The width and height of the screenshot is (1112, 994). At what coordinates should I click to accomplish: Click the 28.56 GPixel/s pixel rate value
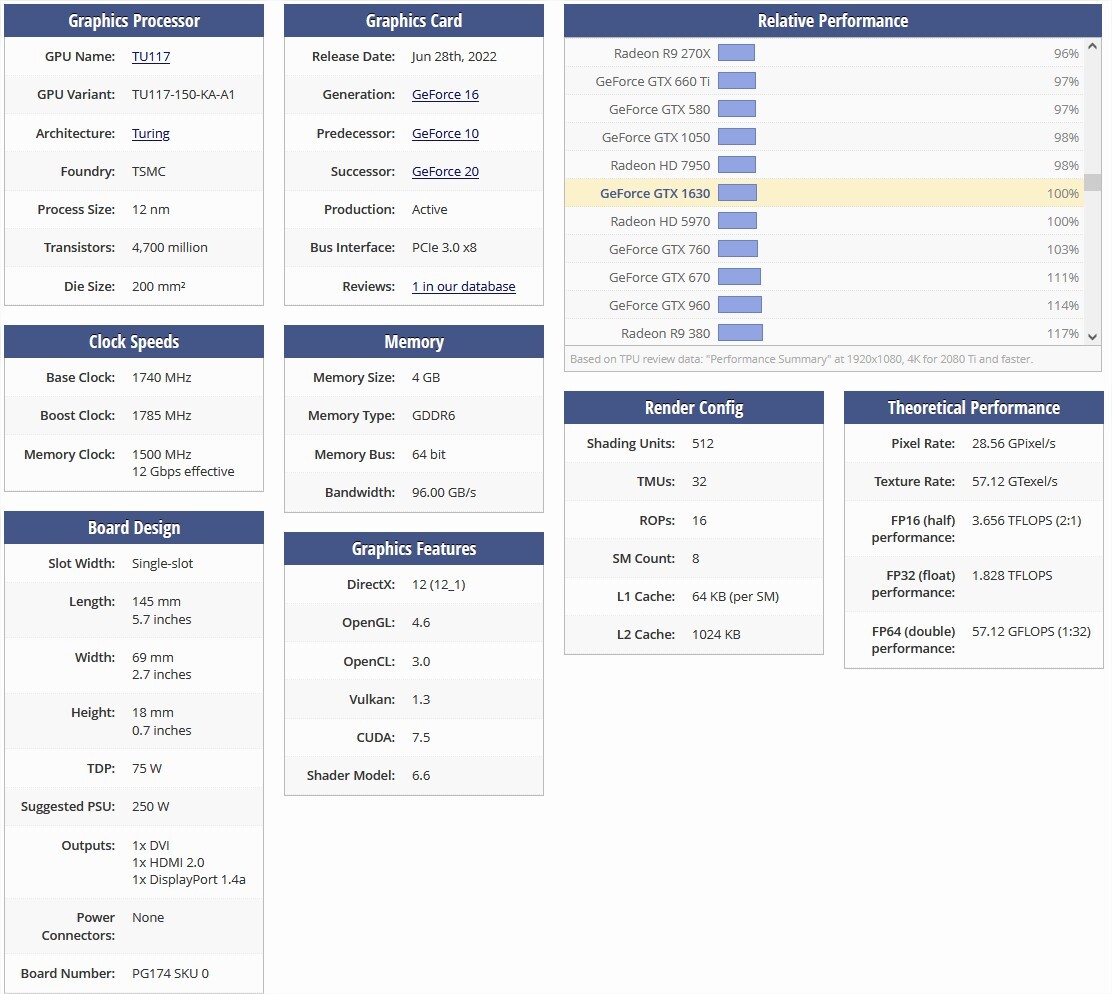[x=1013, y=444]
